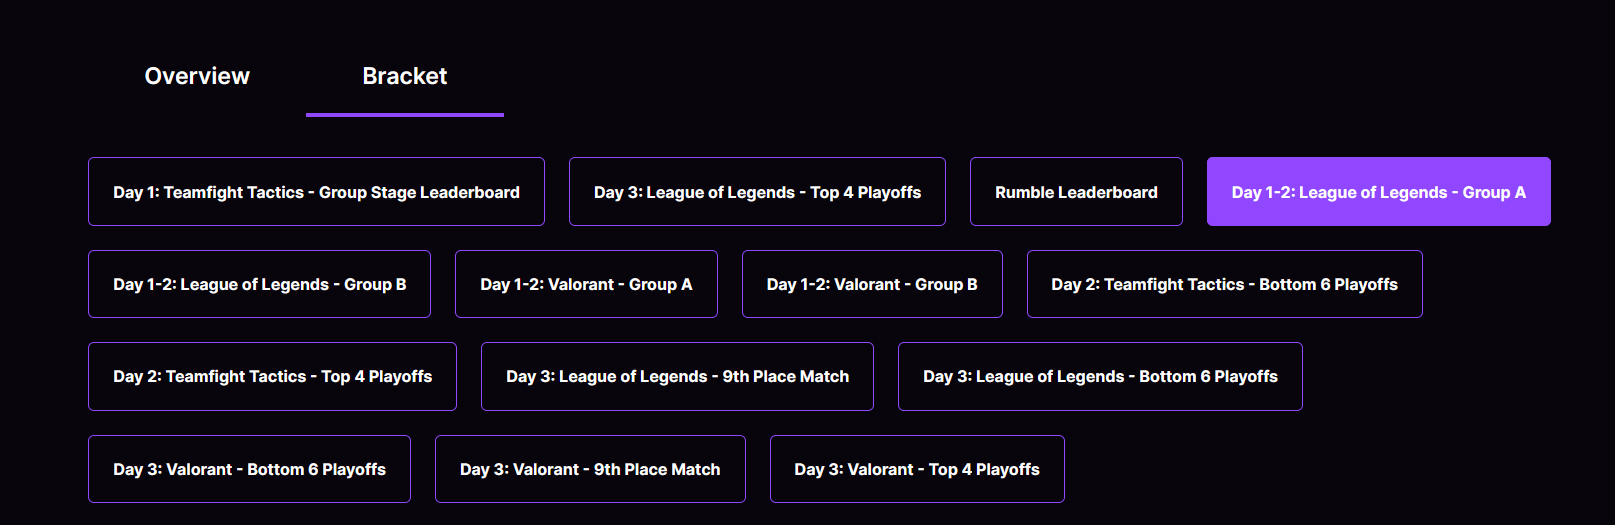
Task: Select Day 1-2 League of Legends Group A
Action: (x=1378, y=192)
